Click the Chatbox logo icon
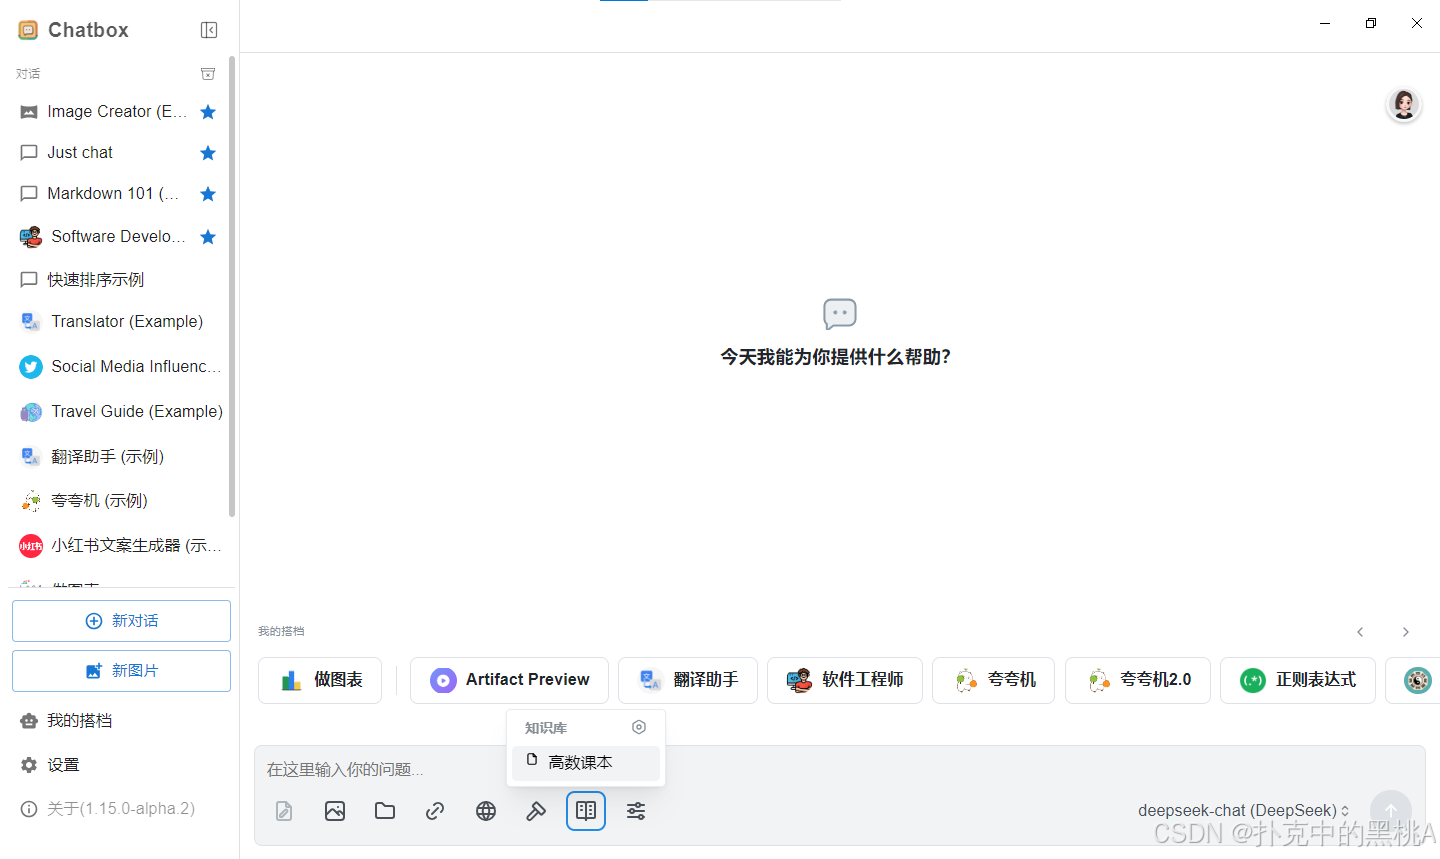Viewport: 1440px width, 859px height. pos(28,30)
